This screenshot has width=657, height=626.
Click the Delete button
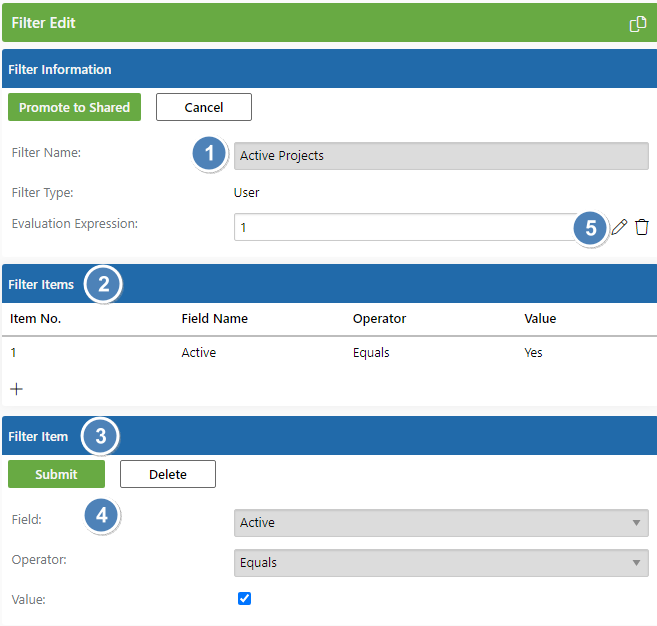[x=168, y=474]
